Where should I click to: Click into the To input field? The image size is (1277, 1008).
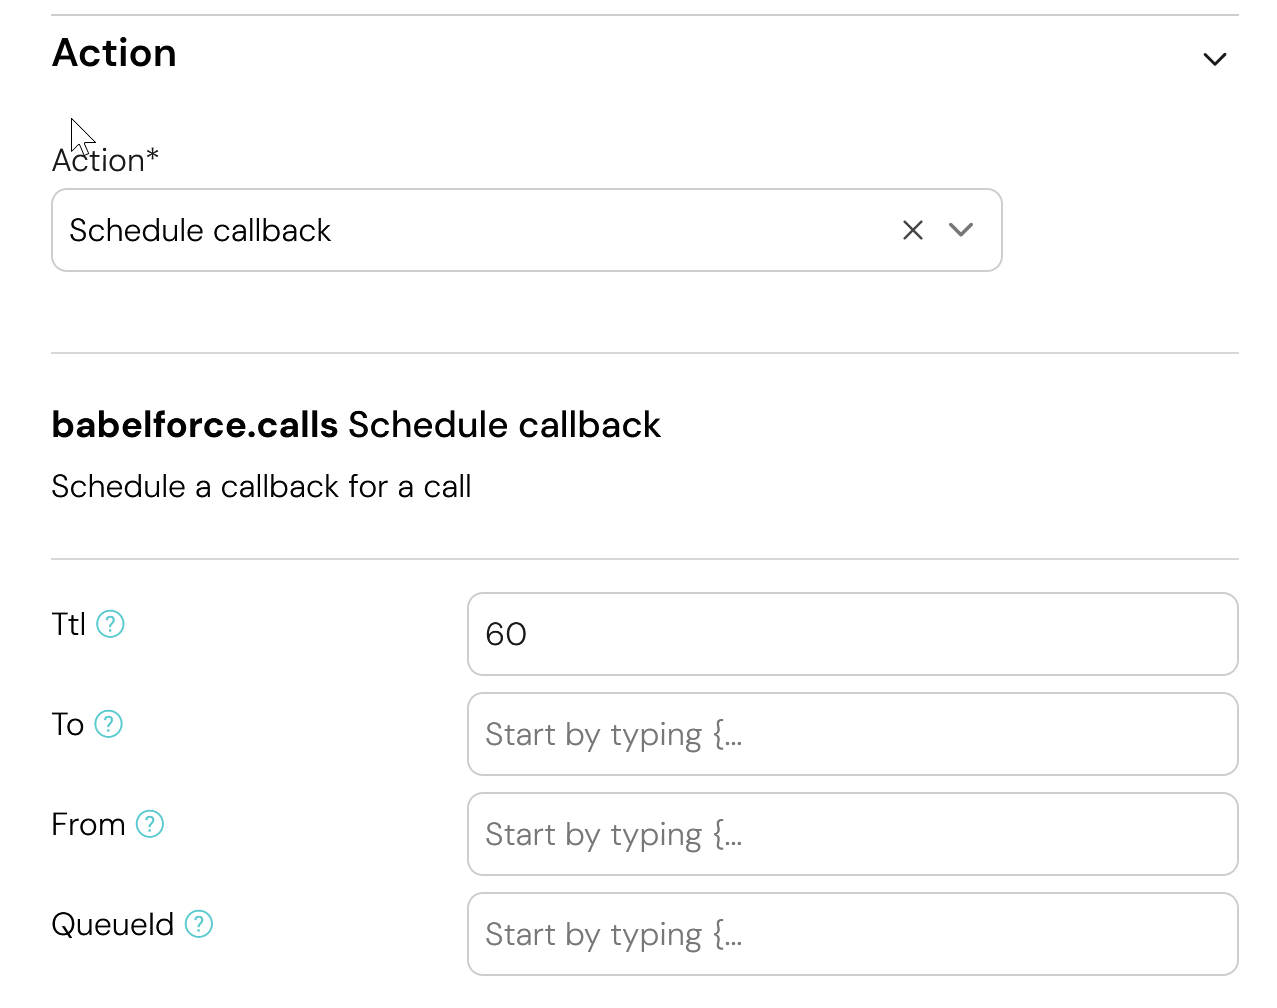coord(852,734)
